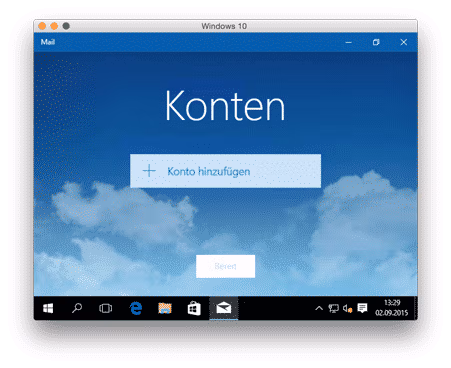Click the Windows 10 window title
The height and width of the screenshot is (368, 451).
click(x=224, y=26)
